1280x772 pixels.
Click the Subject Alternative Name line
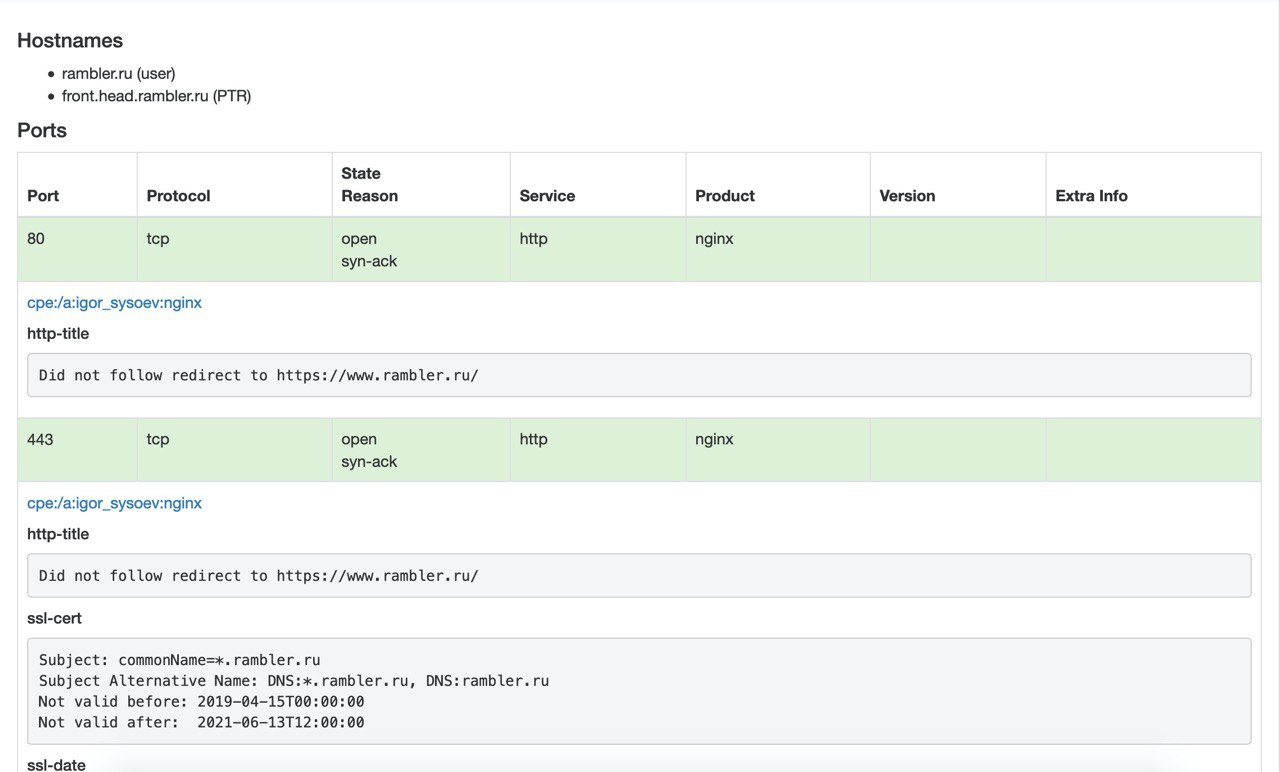tap(294, 681)
